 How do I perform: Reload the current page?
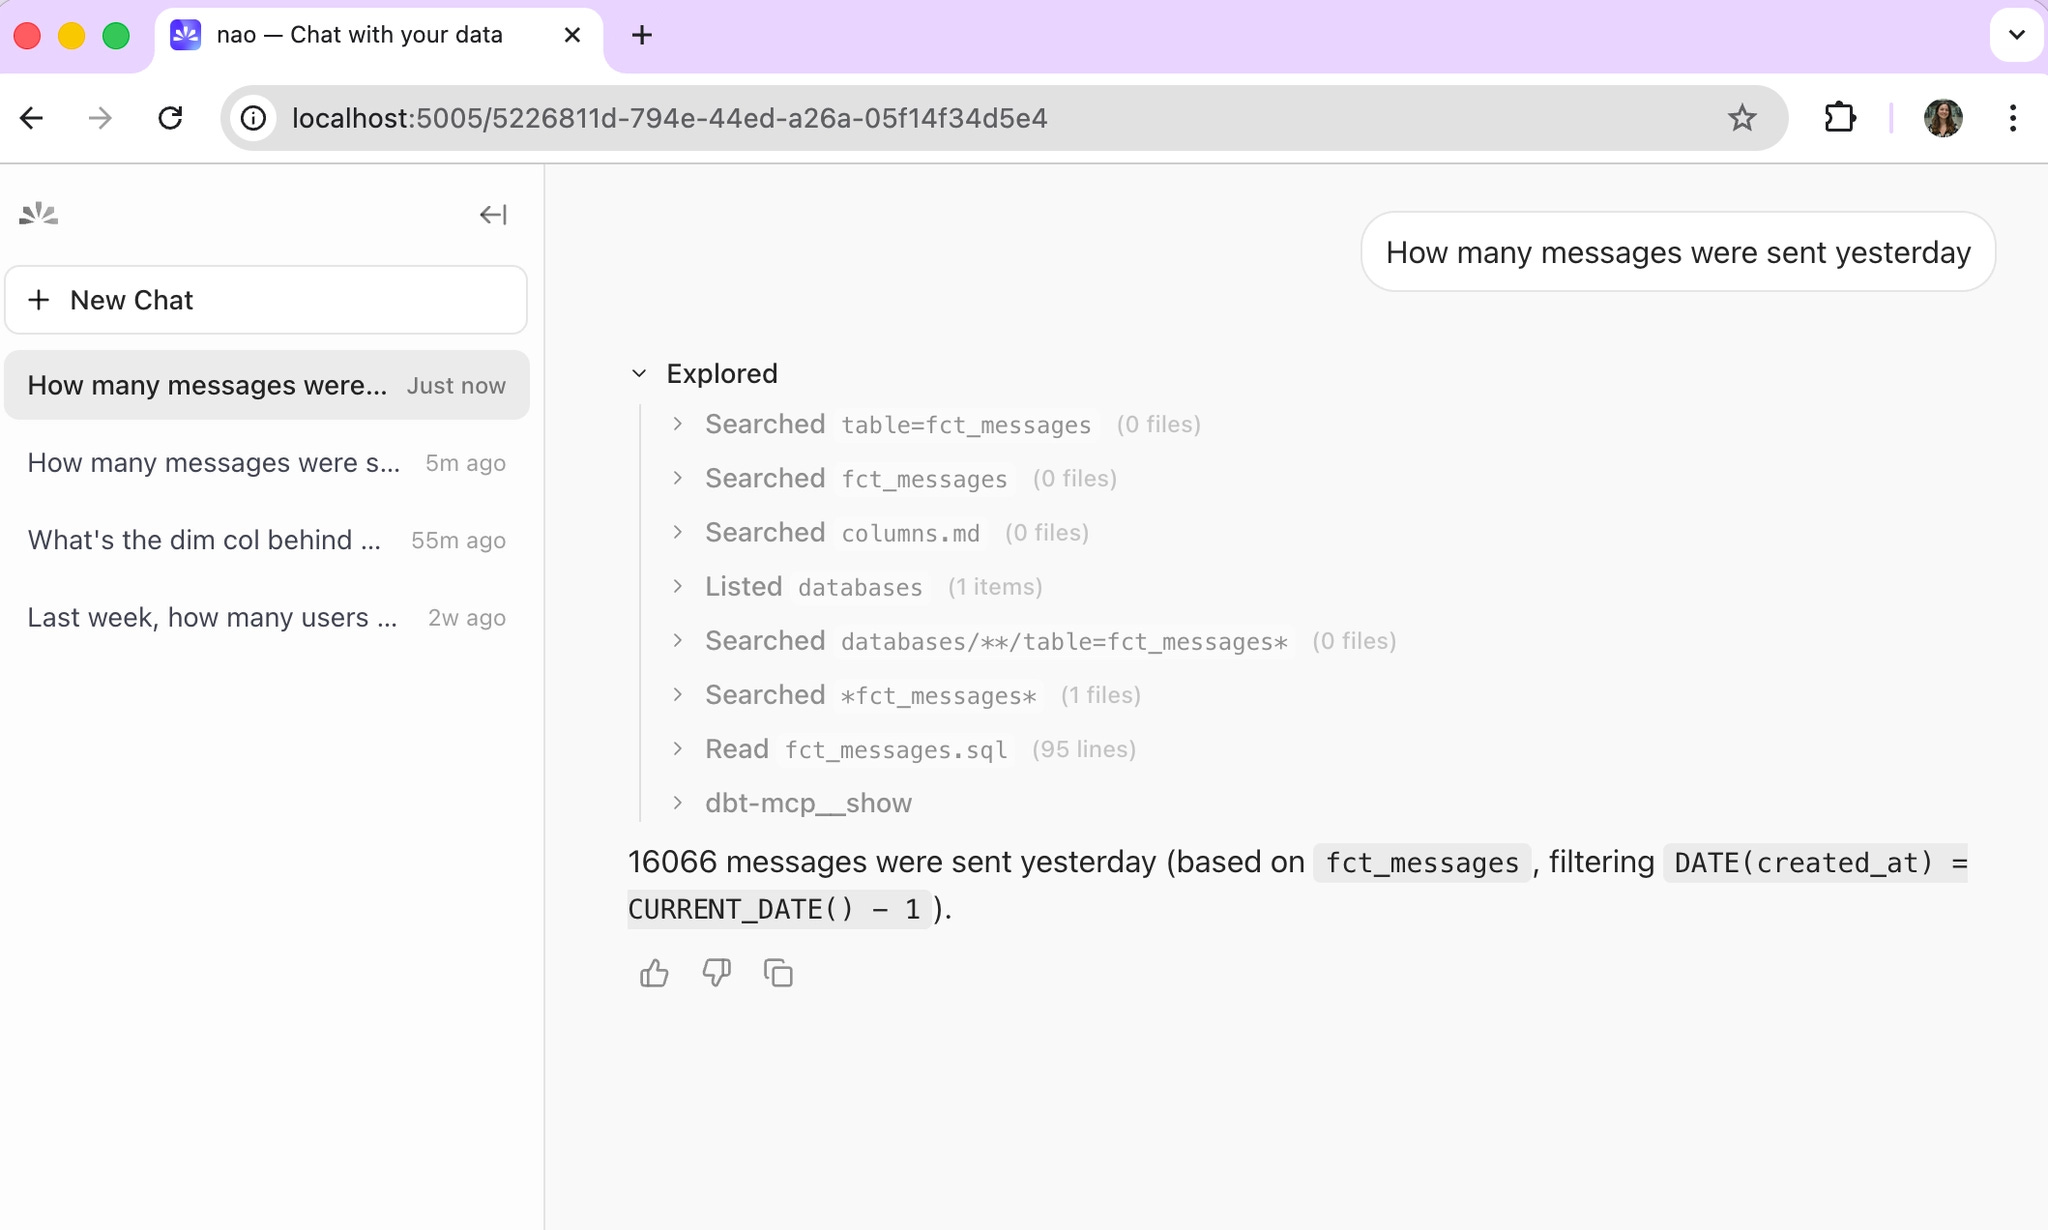pyautogui.click(x=171, y=117)
